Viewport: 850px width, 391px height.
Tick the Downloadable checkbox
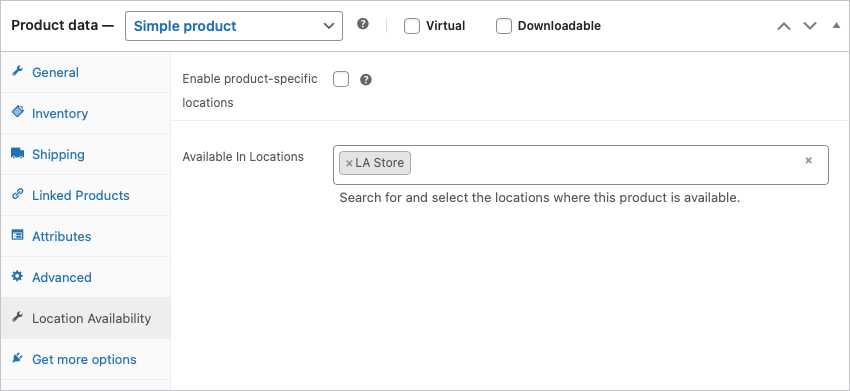coord(504,26)
